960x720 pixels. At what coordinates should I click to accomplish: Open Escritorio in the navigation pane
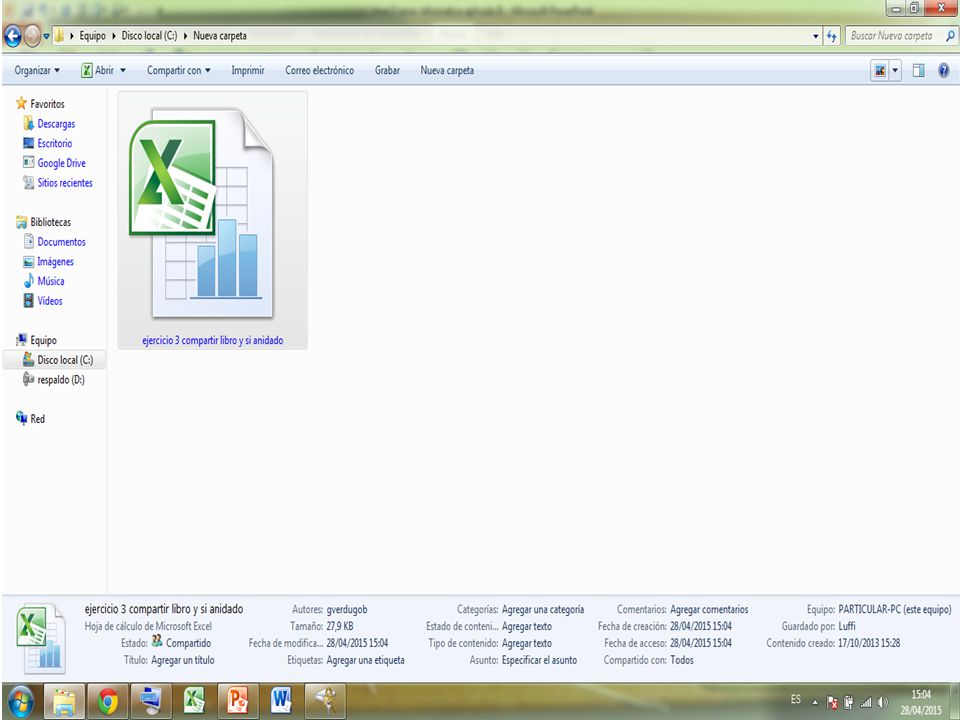tap(48, 143)
